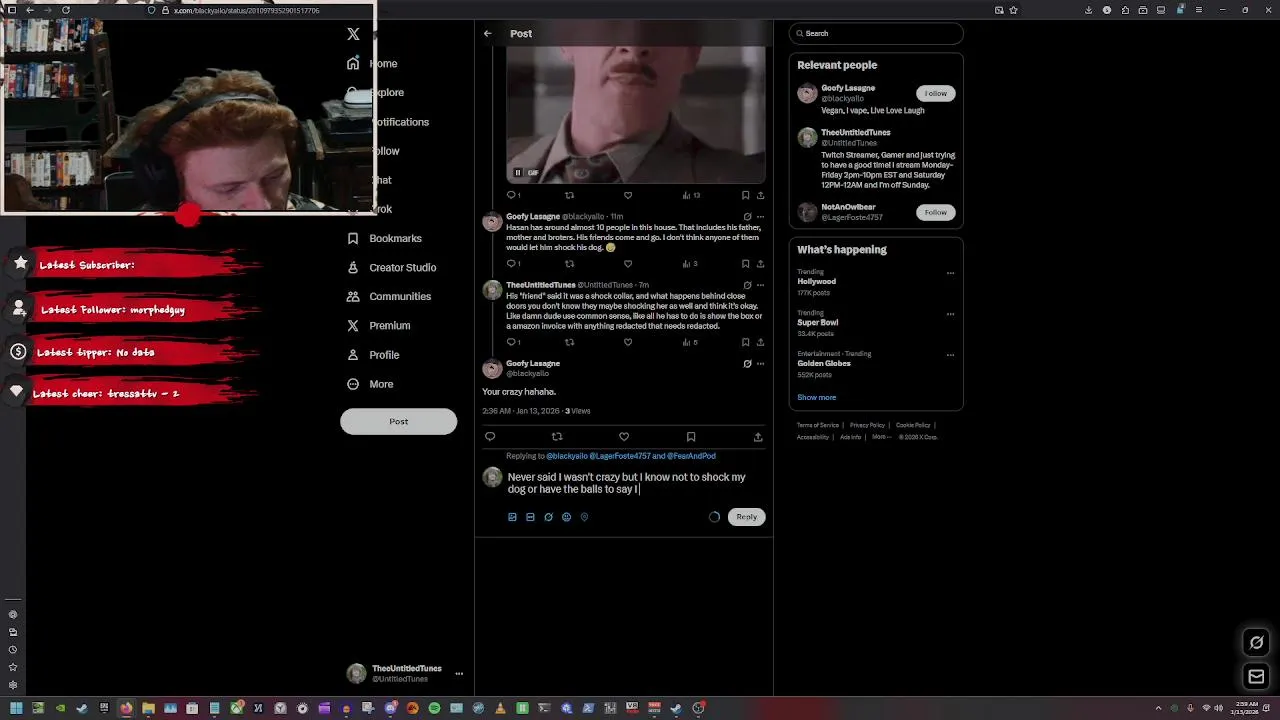This screenshot has height=720, width=1280.
Task: Go back using the Post header arrow
Action: point(487,33)
